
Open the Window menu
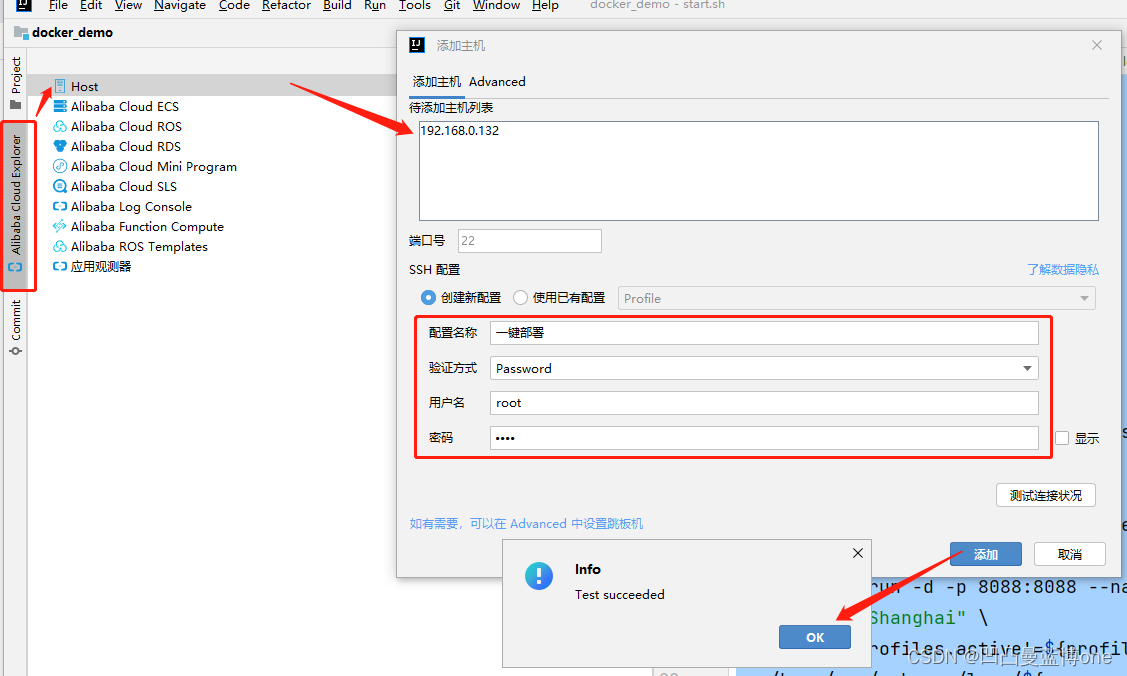pos(496,5)
